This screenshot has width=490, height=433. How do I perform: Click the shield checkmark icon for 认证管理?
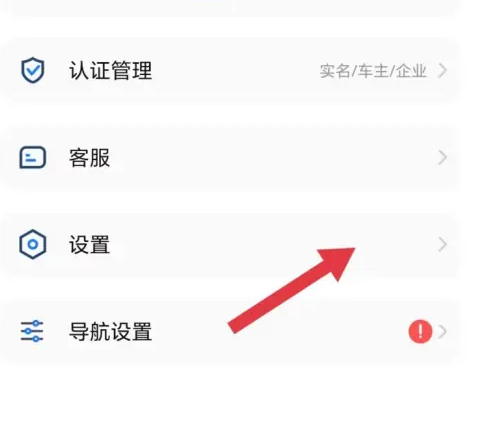(x=33, y=70)
